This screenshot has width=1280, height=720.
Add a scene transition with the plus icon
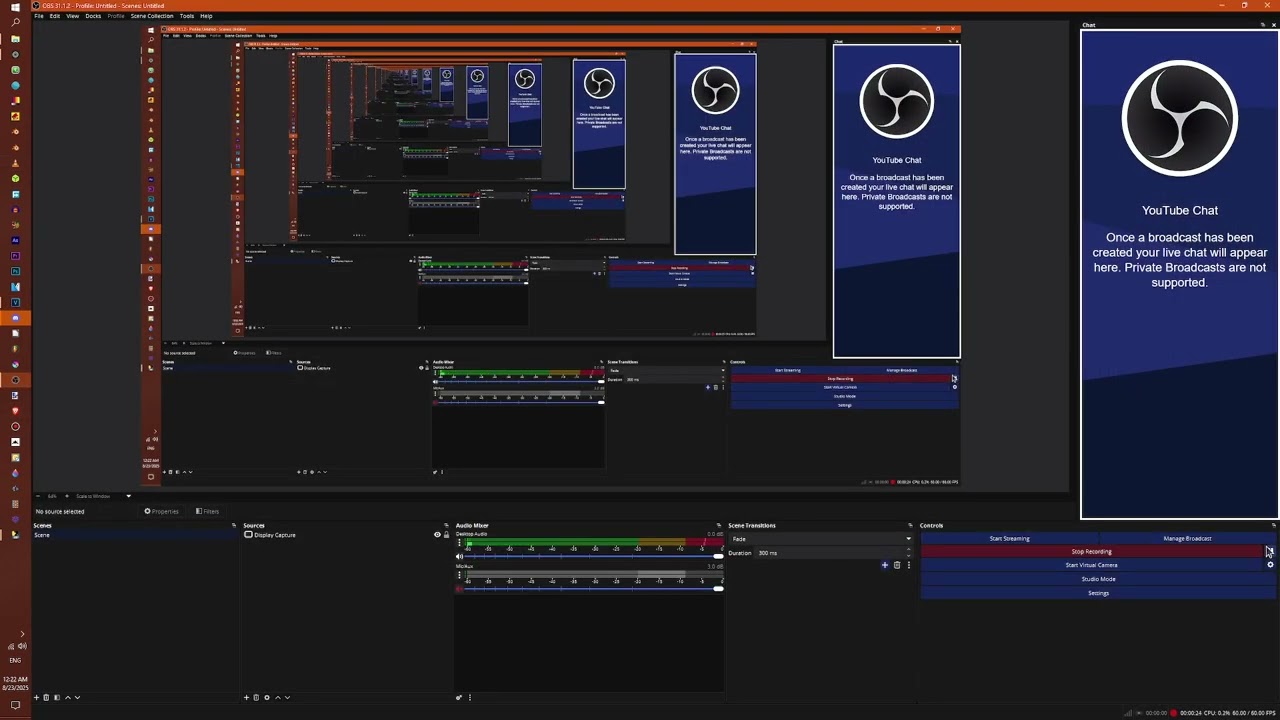click(x=884, y=565)
